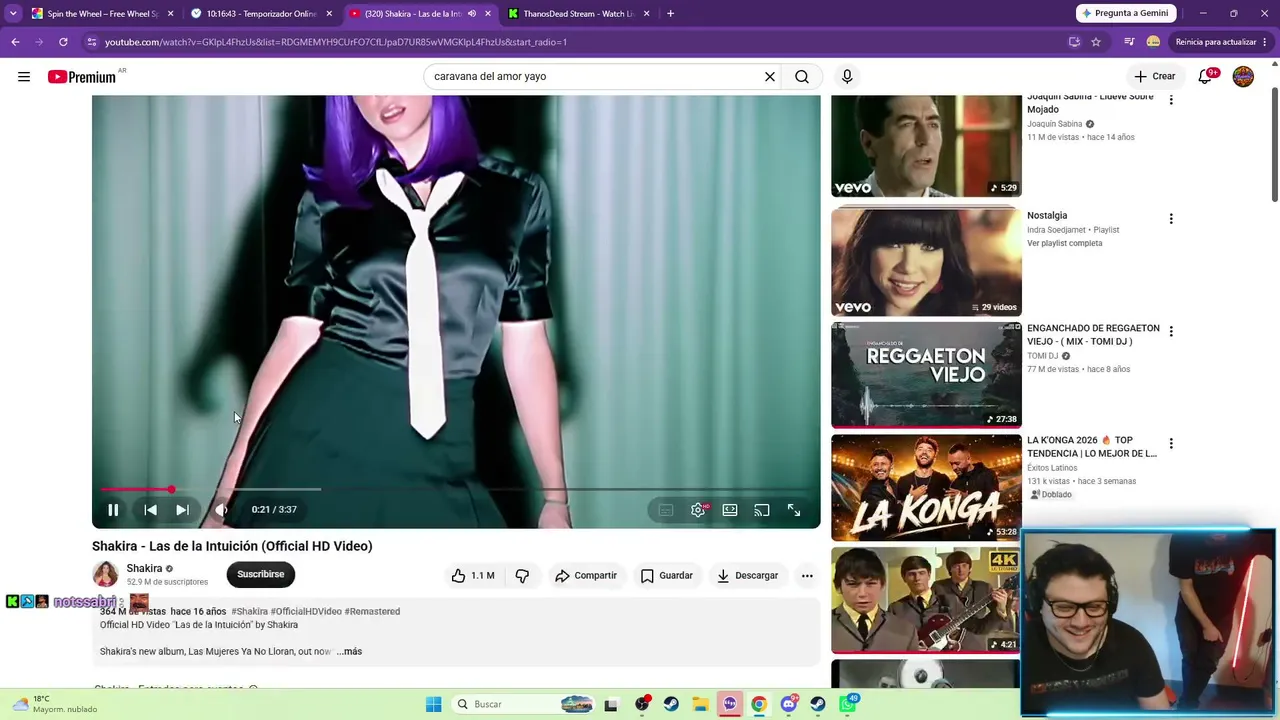This screenshot has width=1280, height=720.
Task: Clear the search box text
Action: (x=770, y=76)
